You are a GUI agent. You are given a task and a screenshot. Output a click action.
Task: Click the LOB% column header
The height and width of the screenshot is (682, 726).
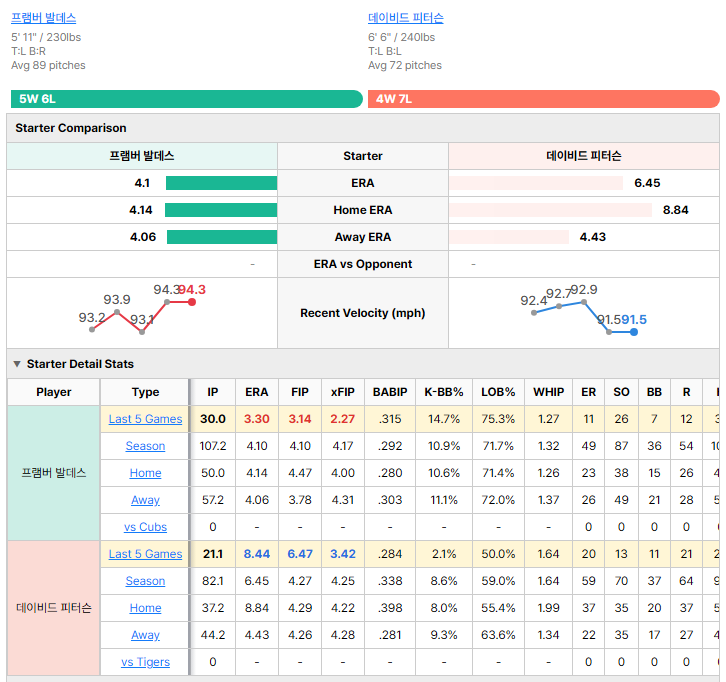[498, 392]
